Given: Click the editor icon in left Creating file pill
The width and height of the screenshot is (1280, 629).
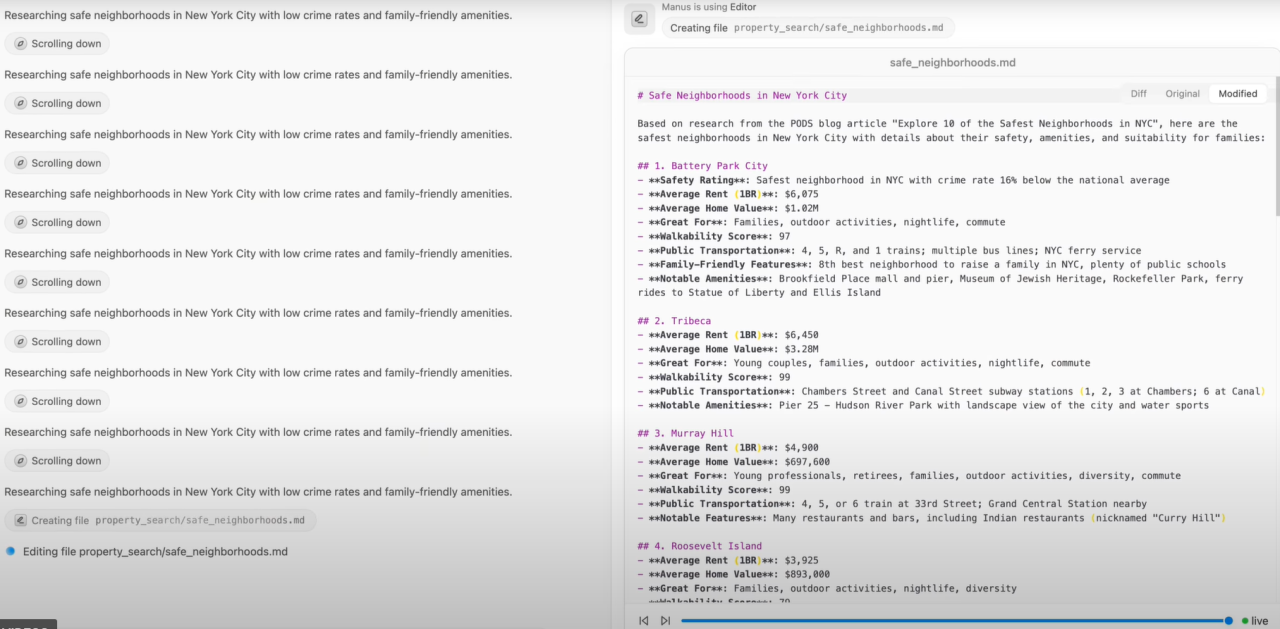Looking at the screenshot, I should [x=20, y=521].
